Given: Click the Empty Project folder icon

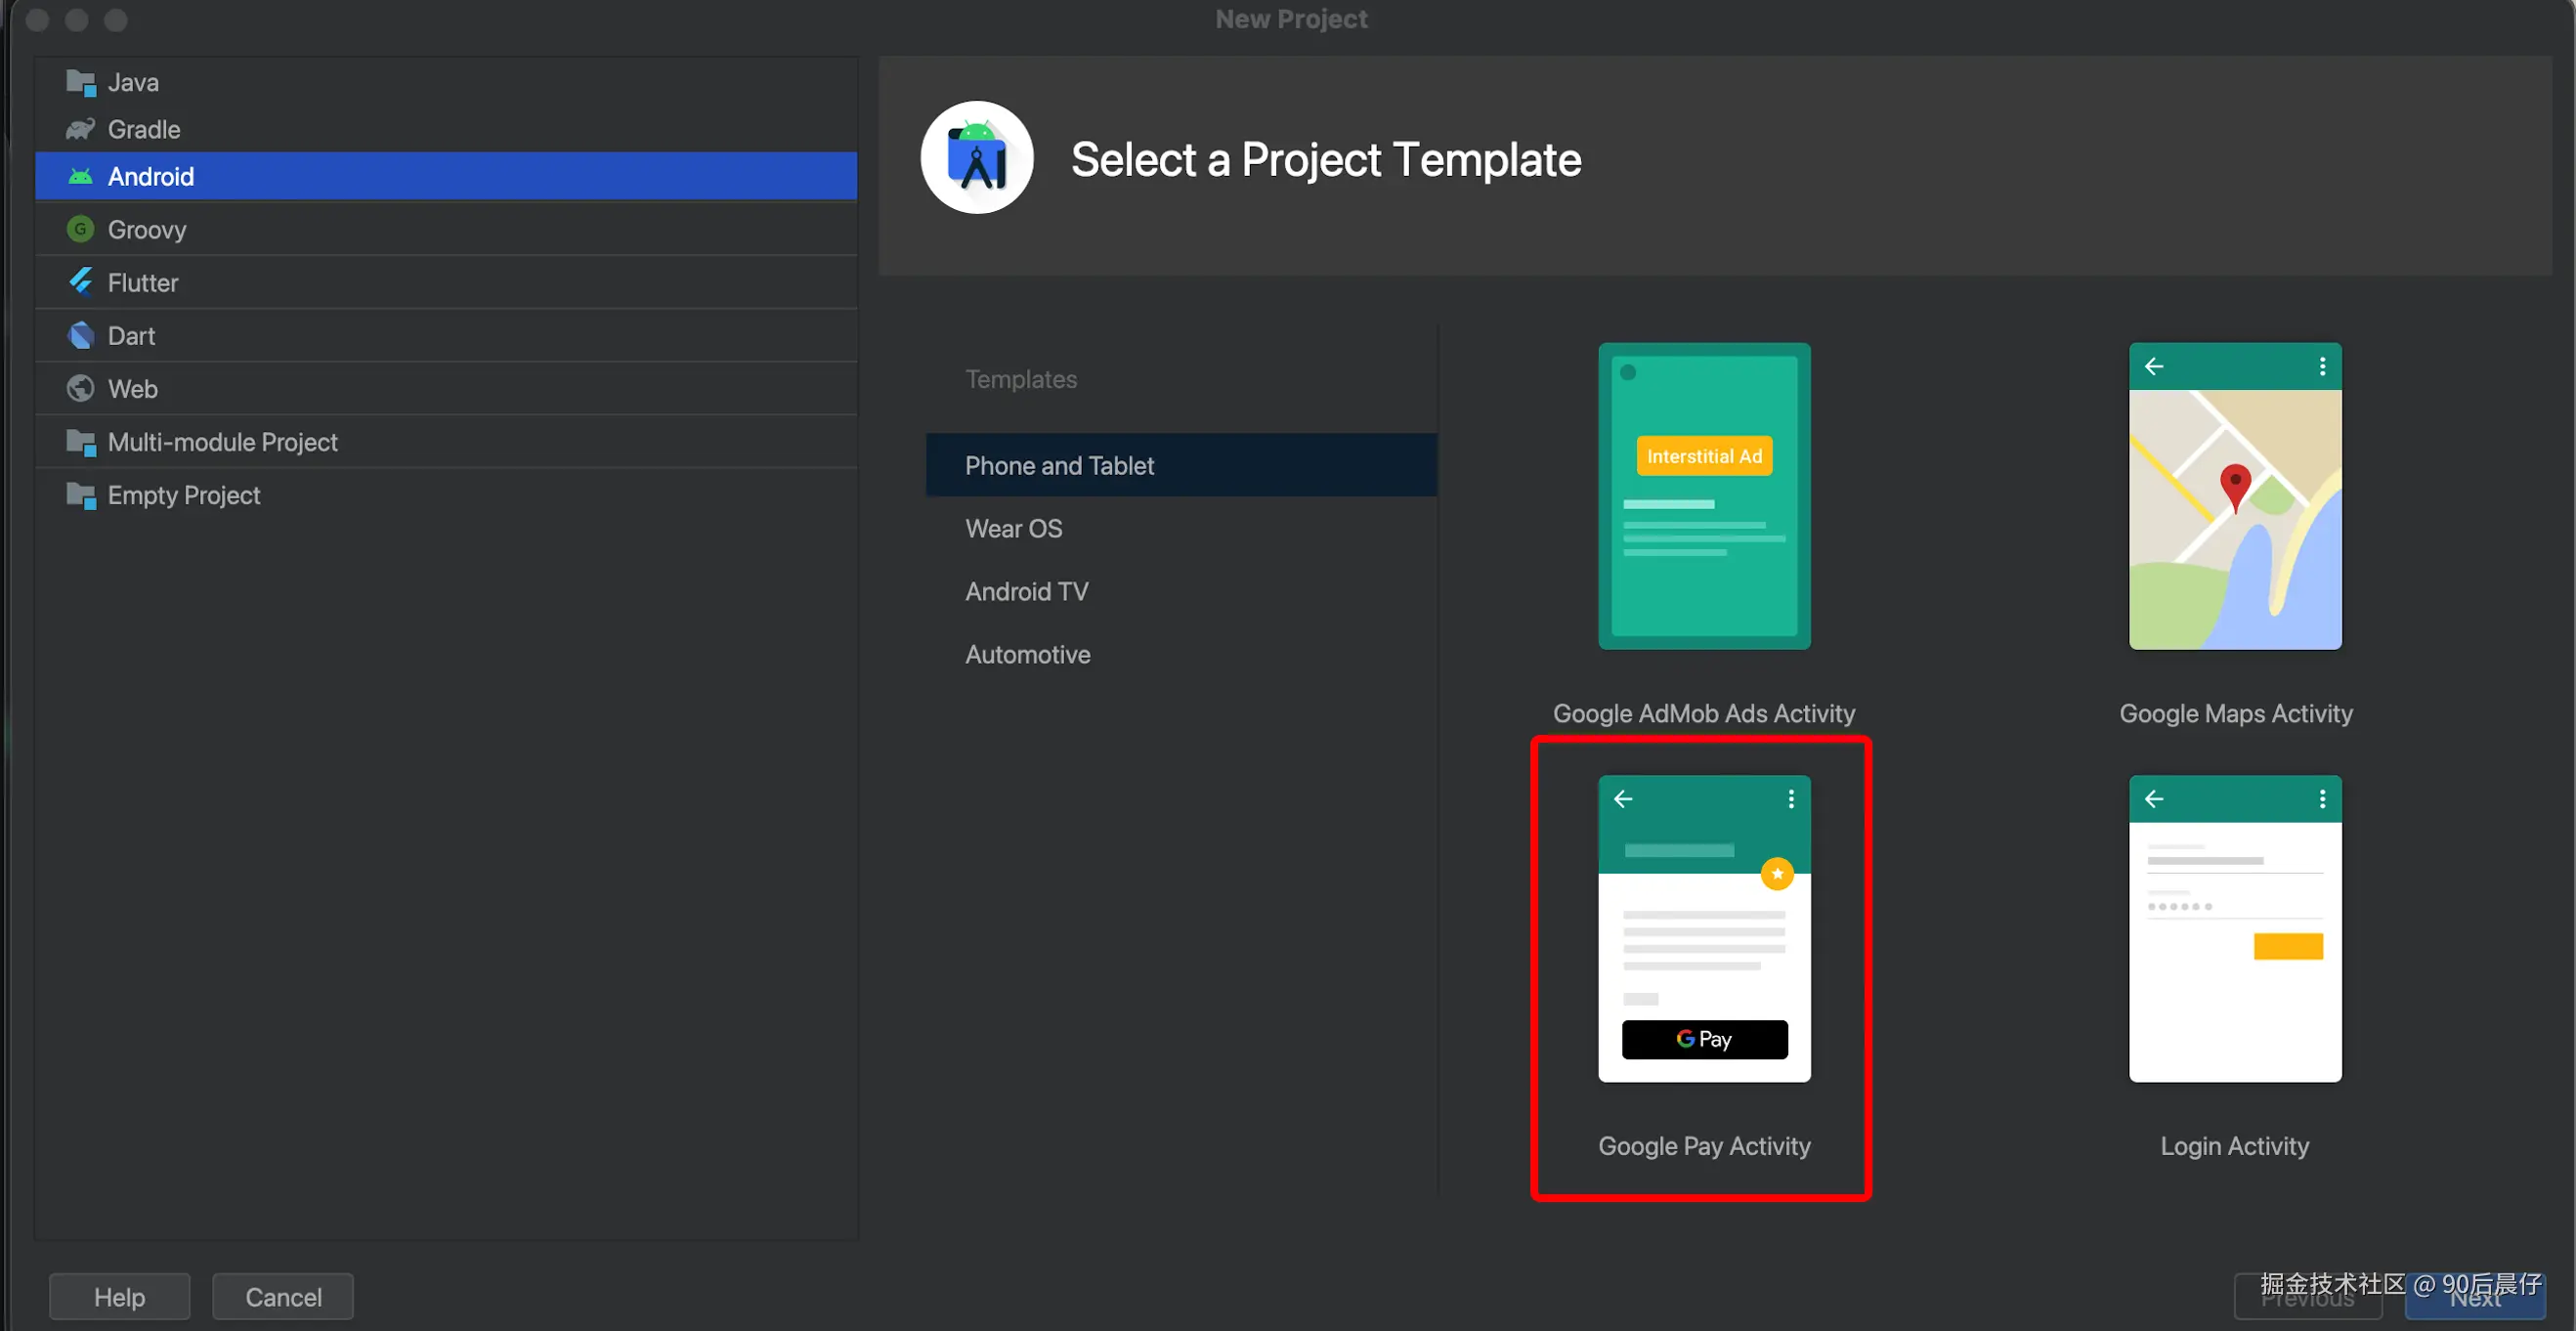Looking at the screenshot, I should click(80, 494).
